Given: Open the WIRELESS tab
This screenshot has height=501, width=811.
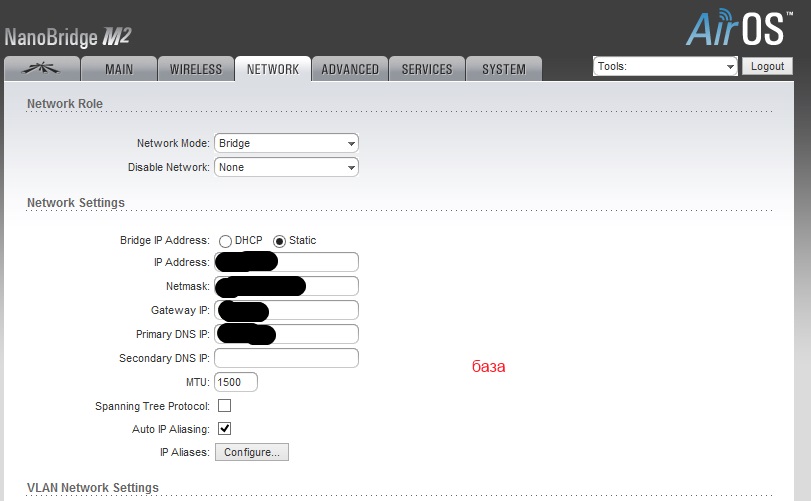Looking at the screenshot, I should [x=196, y=69].
